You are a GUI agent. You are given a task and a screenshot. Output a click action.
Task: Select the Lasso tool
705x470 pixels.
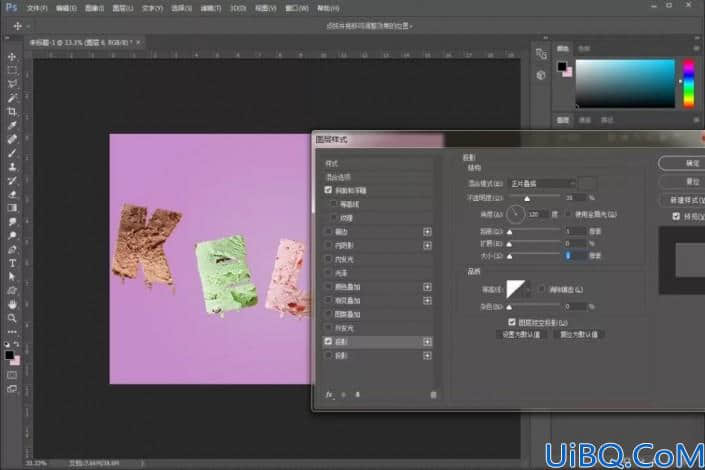tap(12, 84)
